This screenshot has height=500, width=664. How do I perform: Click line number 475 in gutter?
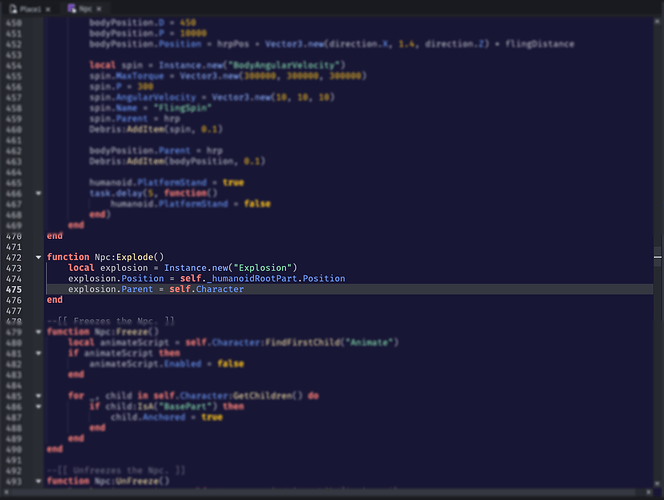tap(14, 289)
